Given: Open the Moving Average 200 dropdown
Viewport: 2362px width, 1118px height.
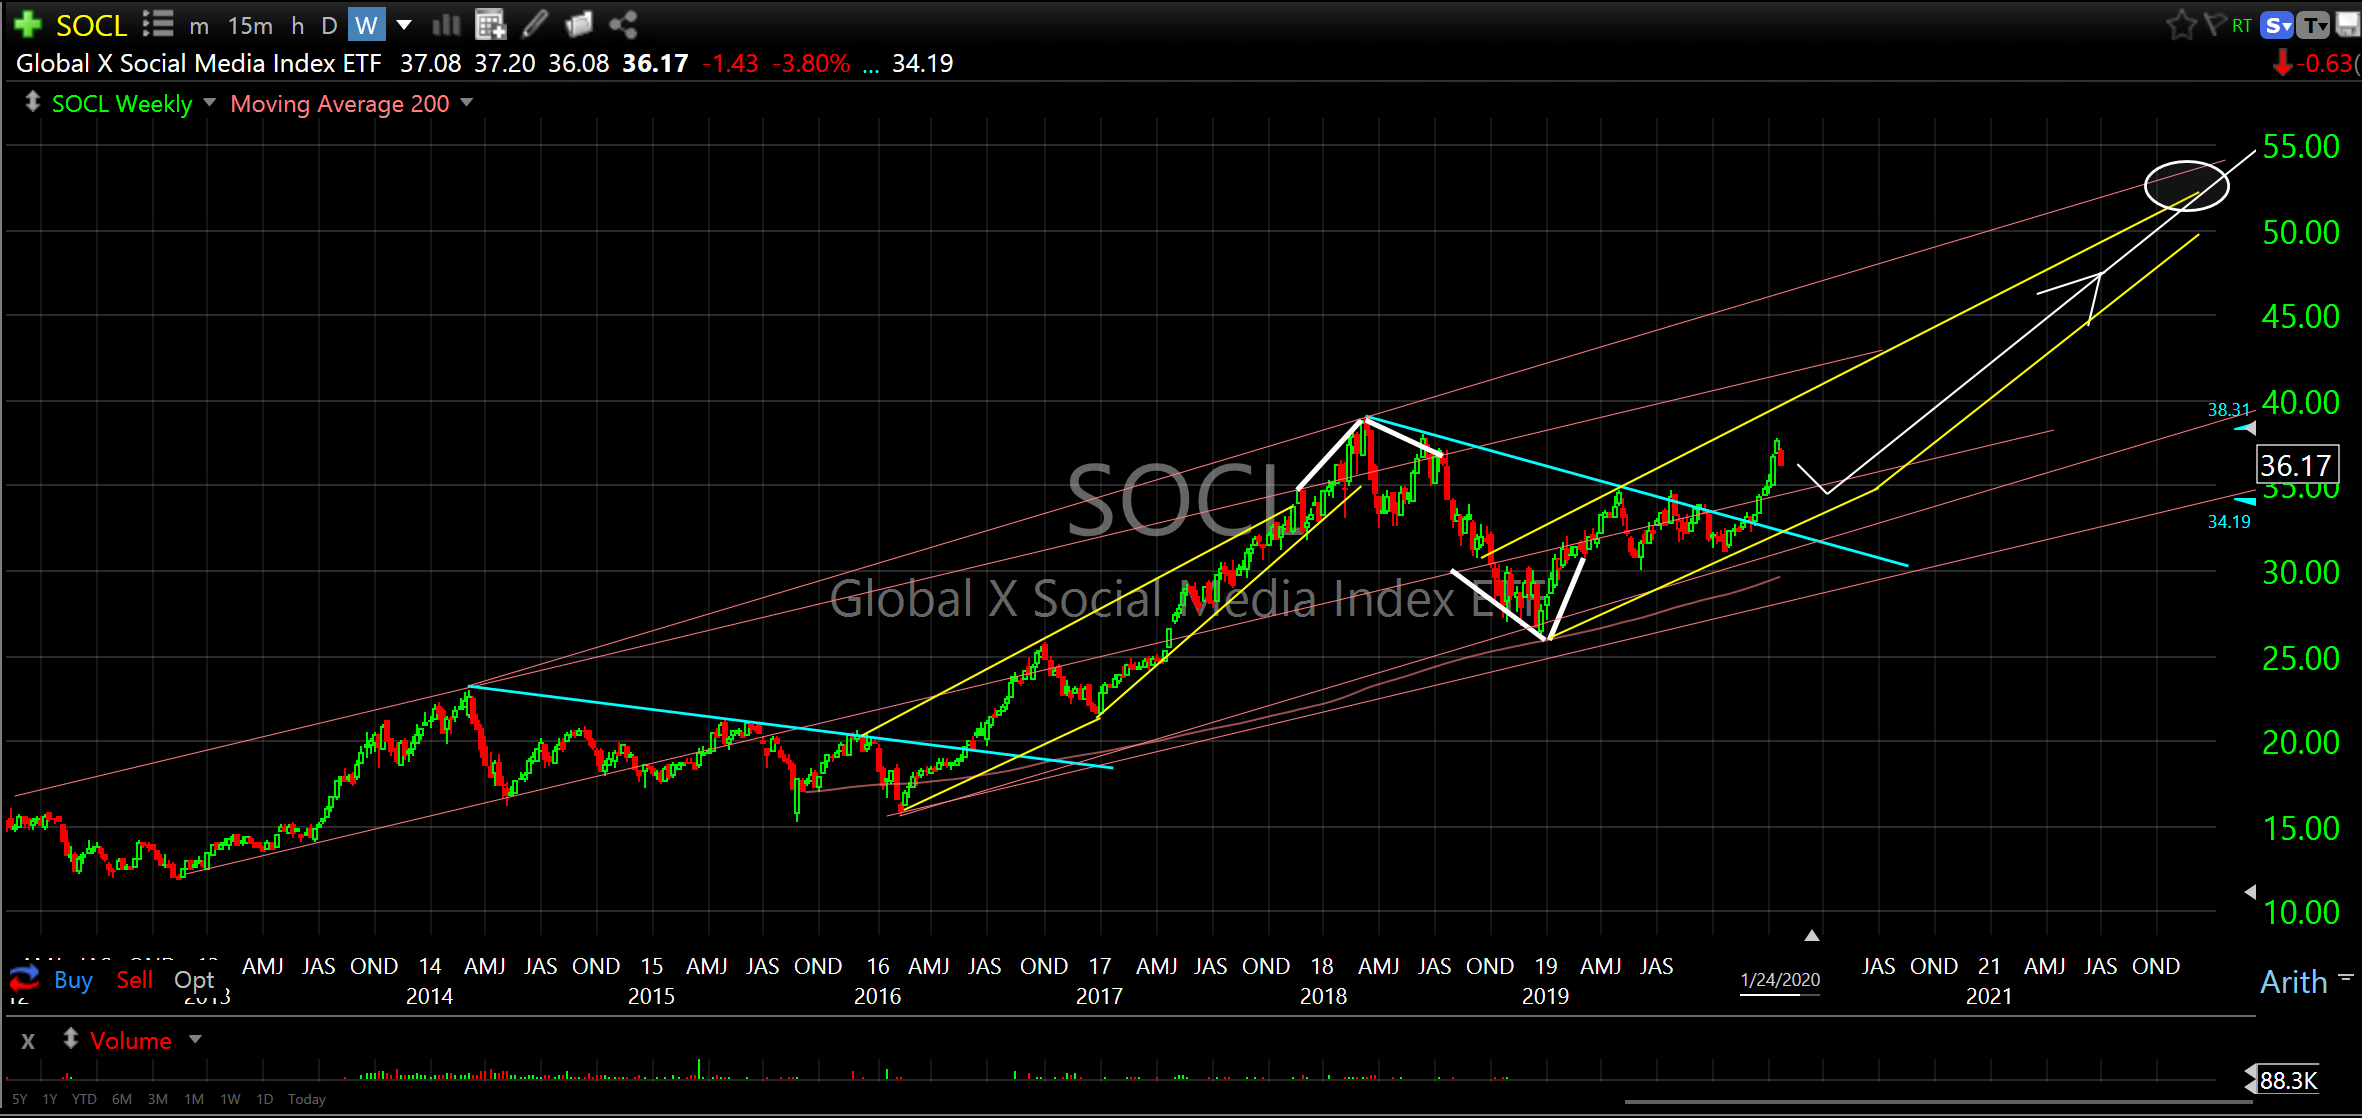Looking at the screenshot, I should (x=467, y=103).
